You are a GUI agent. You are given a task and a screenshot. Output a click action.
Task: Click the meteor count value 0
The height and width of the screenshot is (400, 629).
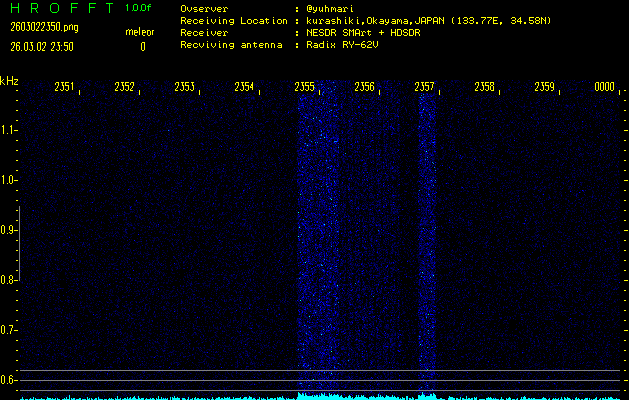(143, 47)
